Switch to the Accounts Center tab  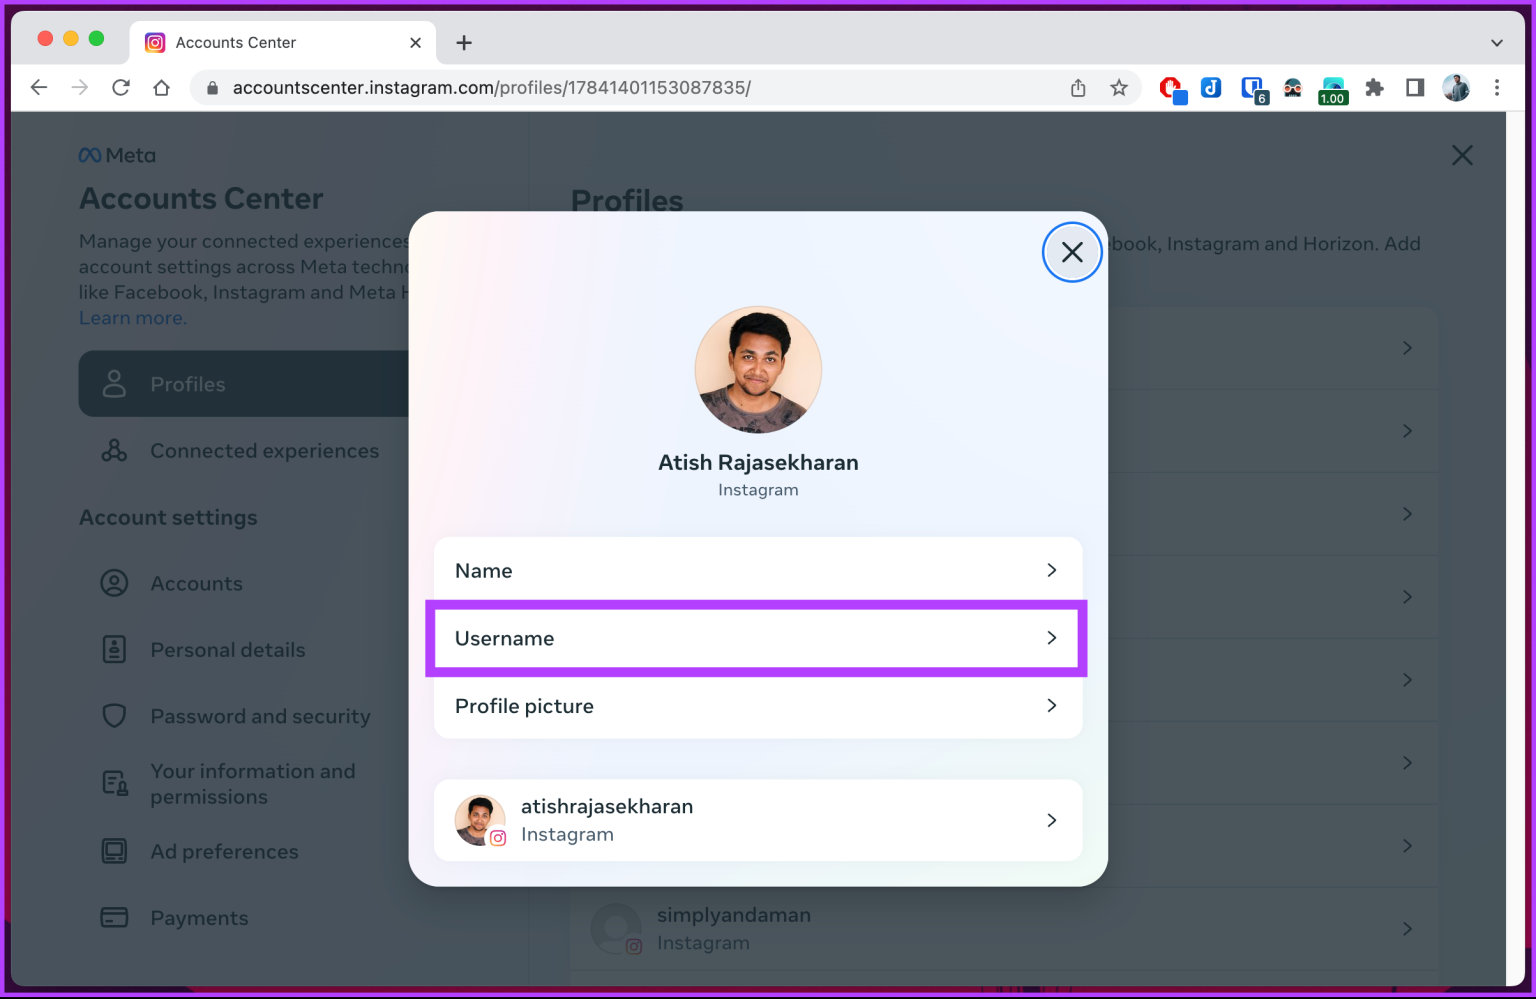pos(235,42)
